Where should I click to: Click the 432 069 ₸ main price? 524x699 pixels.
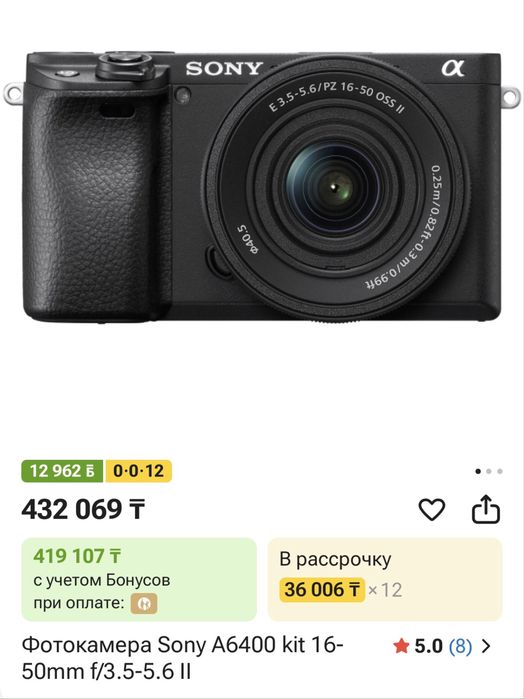click(83, 509)
